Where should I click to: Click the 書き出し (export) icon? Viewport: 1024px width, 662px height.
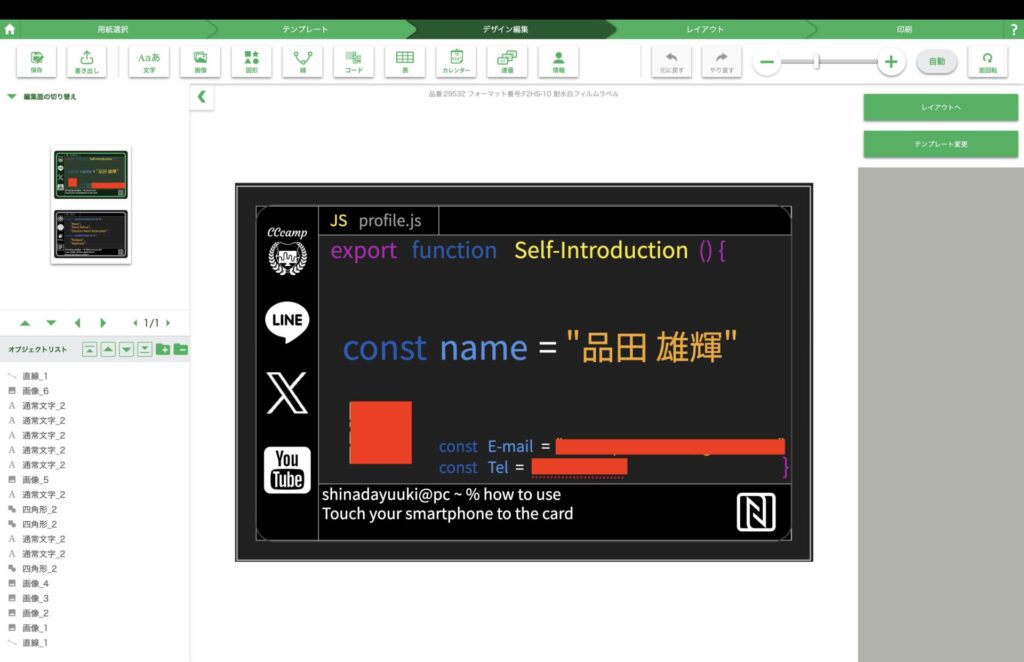(x=87, y=62)
